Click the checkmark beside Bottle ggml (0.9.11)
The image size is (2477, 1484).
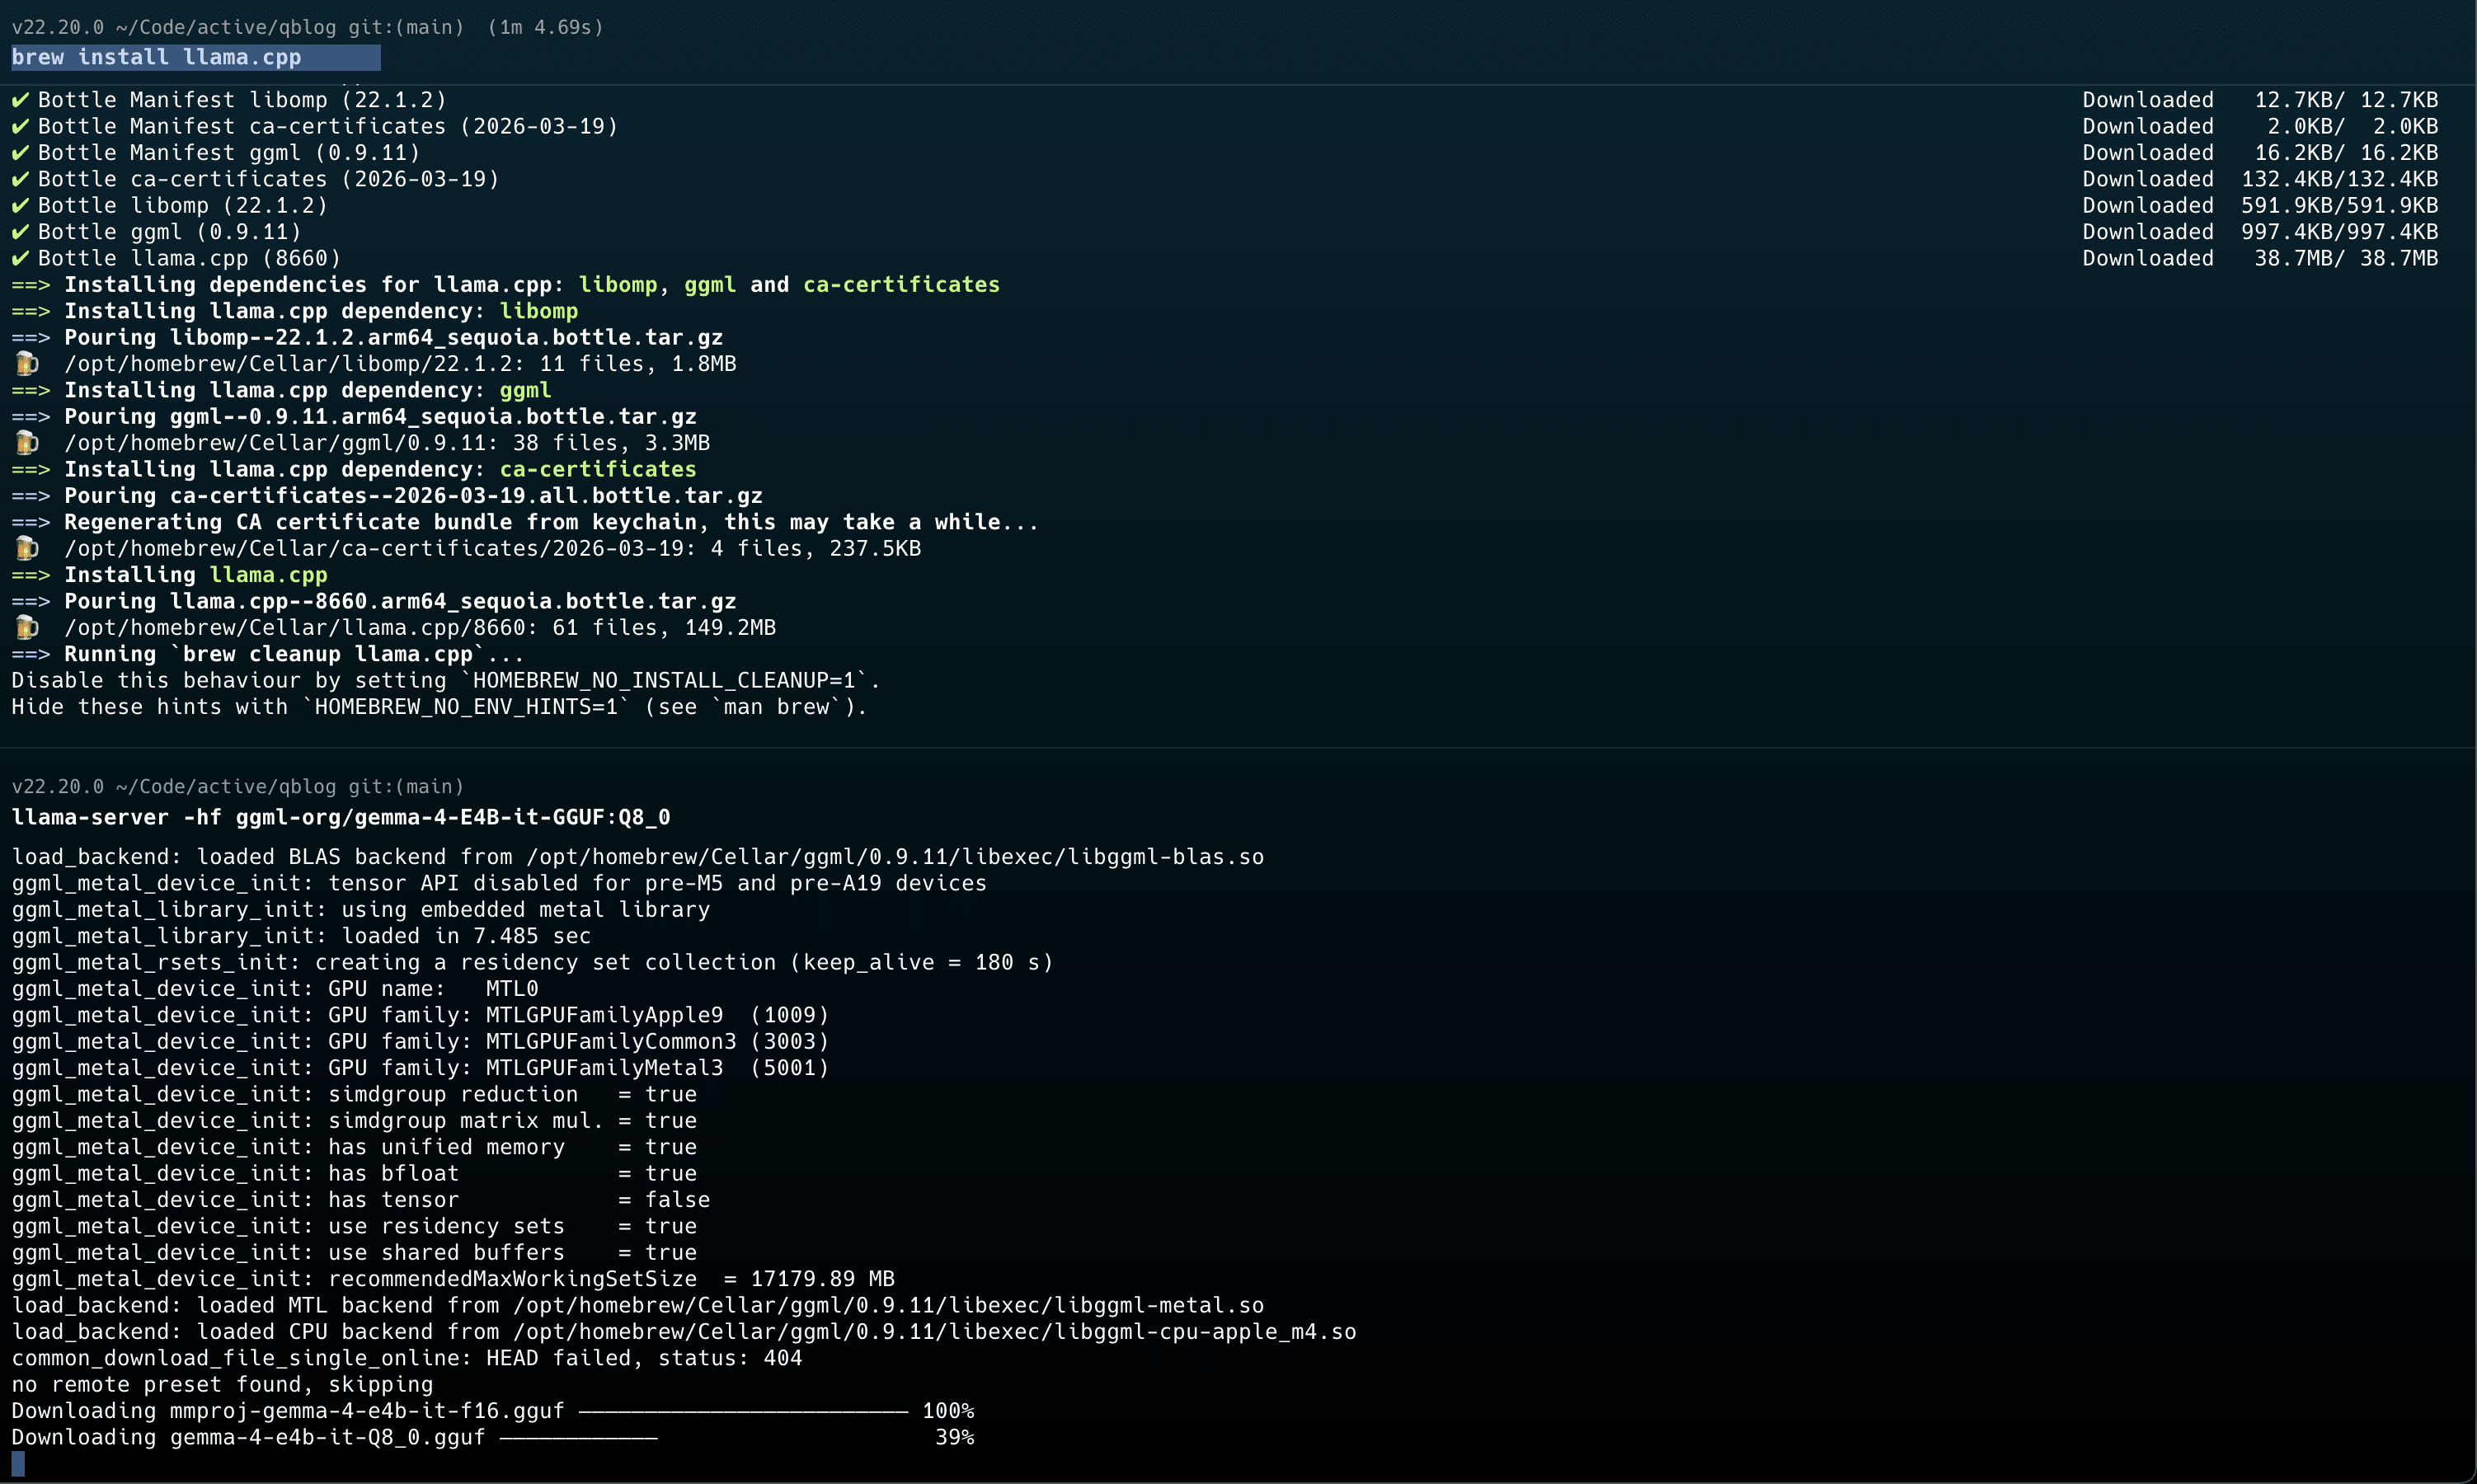(x=20, y=232)
